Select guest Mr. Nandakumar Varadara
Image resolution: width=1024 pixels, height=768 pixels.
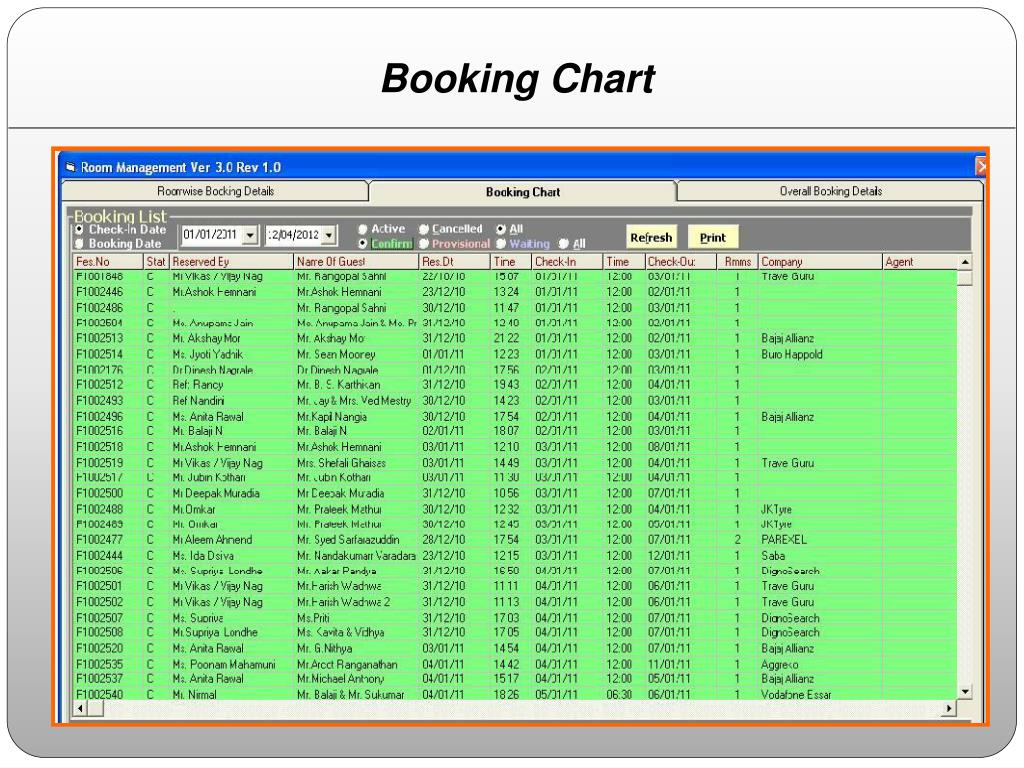click(356, 556)
